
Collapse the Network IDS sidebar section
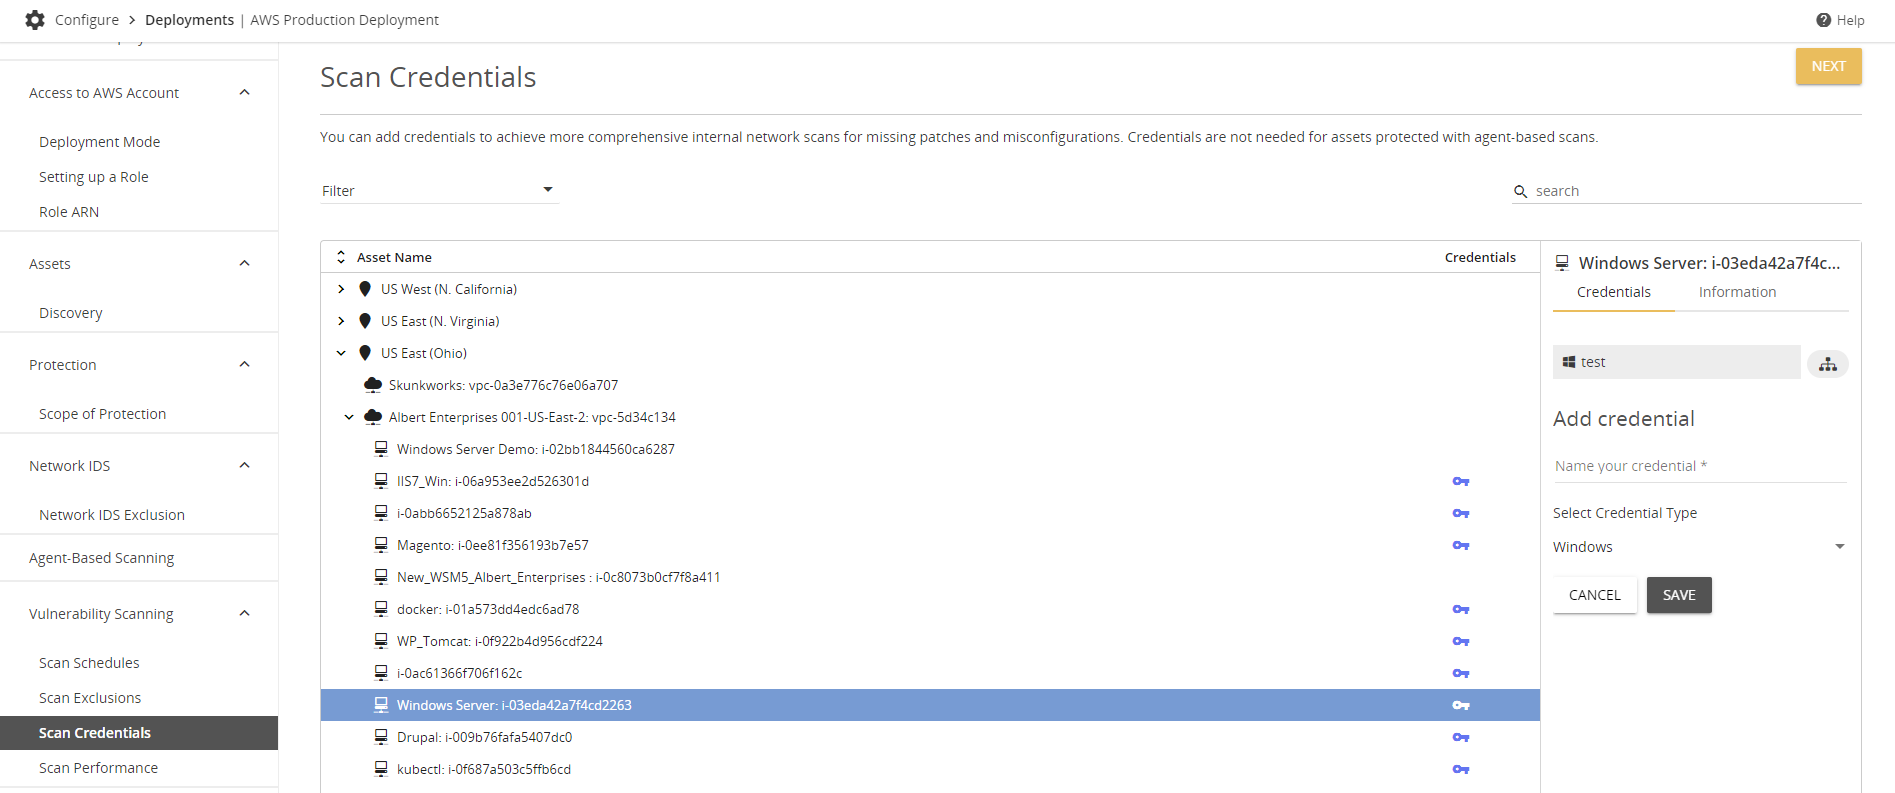point(245,466)
